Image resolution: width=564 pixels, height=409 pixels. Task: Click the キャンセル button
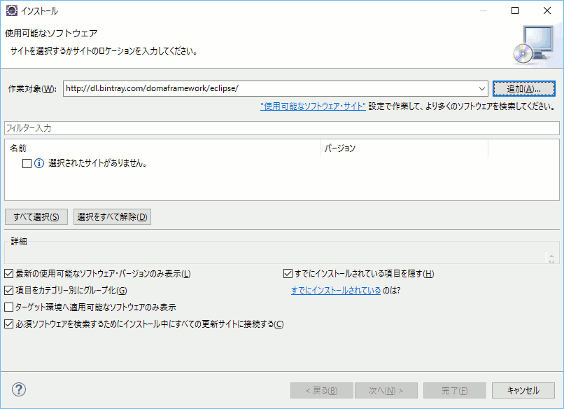coord(523,390)
